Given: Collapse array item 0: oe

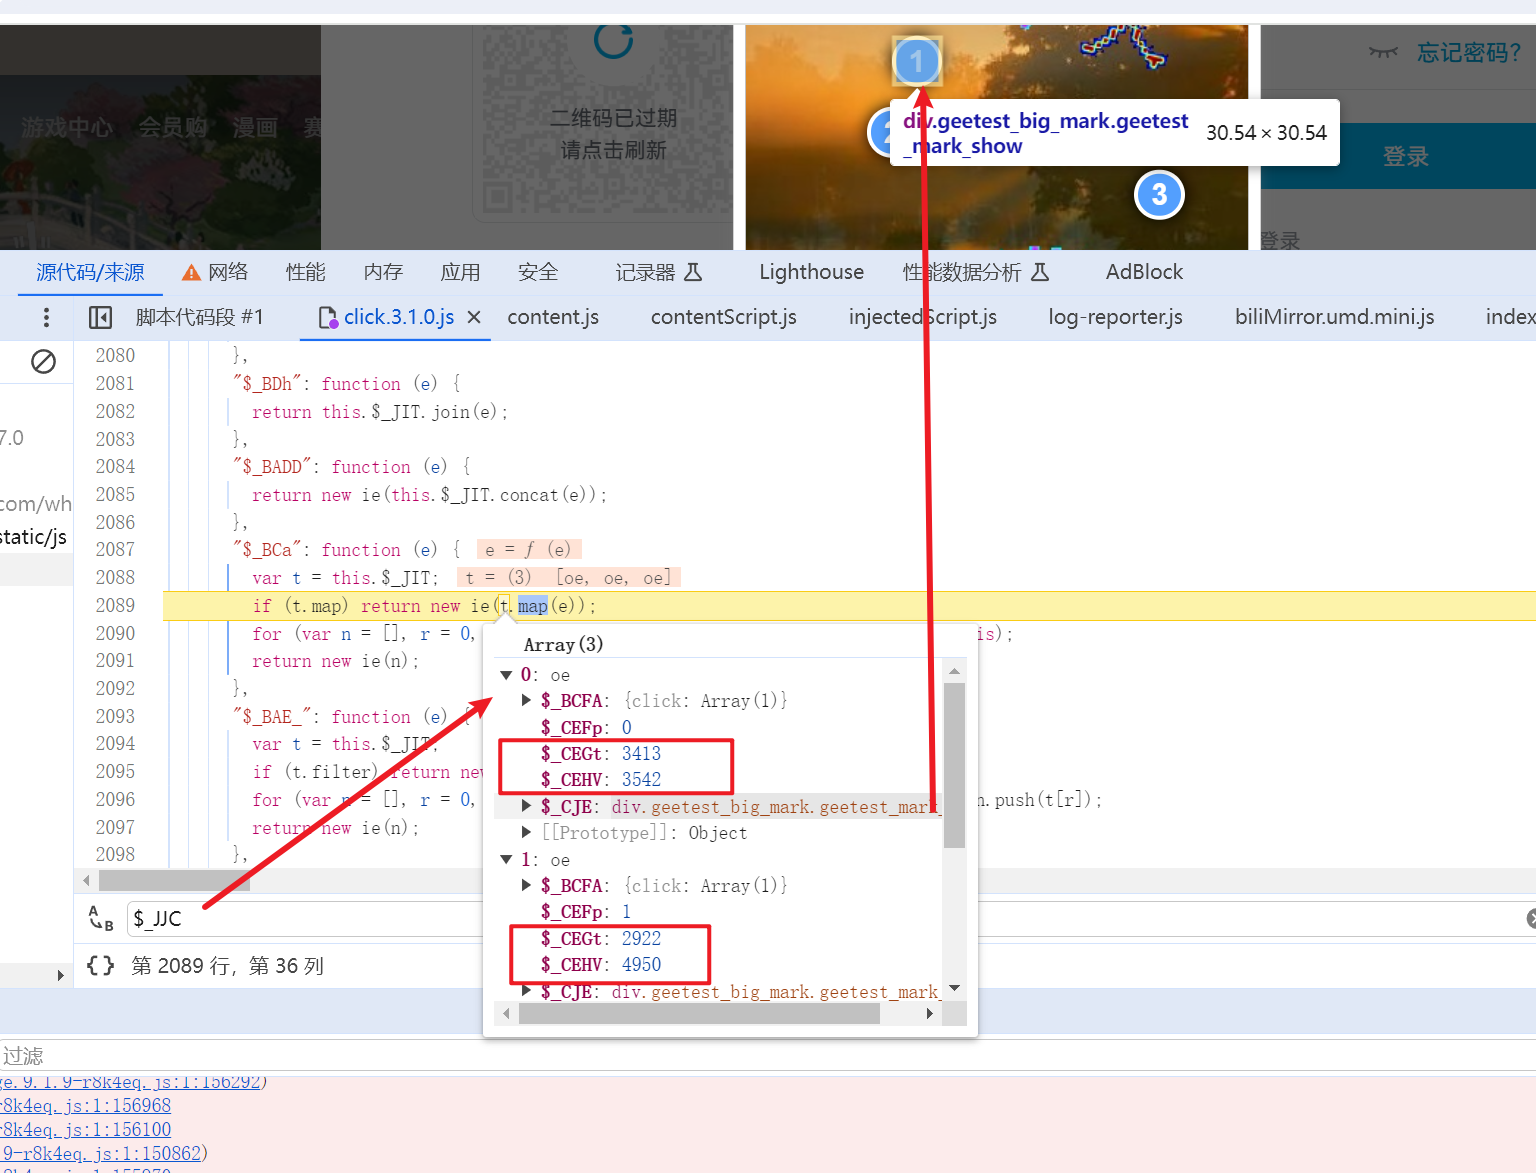Looking at the screenshot, I should [507, 675].
